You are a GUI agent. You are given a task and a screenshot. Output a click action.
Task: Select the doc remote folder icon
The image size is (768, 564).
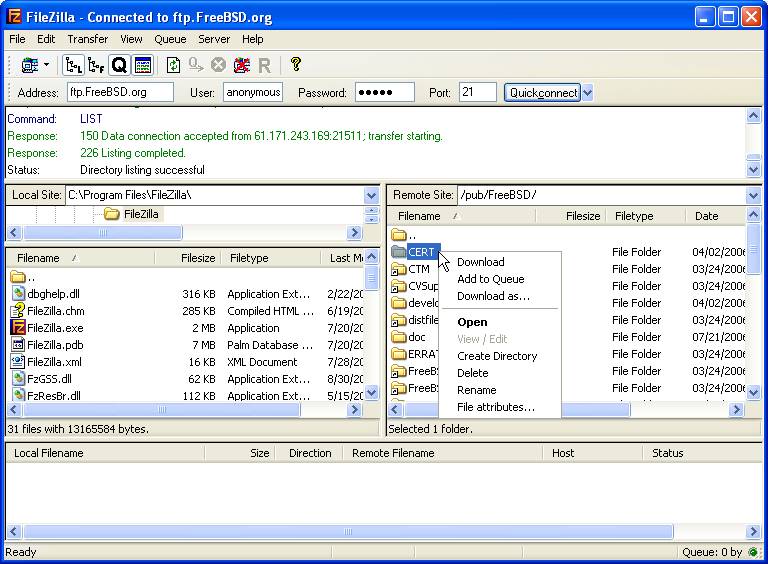tap(398, 337)
